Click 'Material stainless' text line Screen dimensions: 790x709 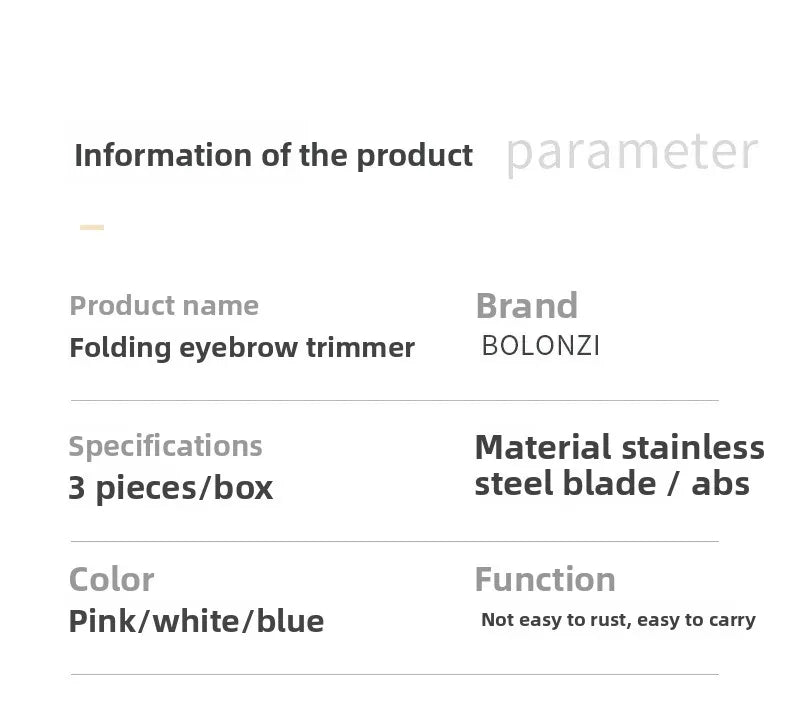pyautogui.click(x=619, y=447)
